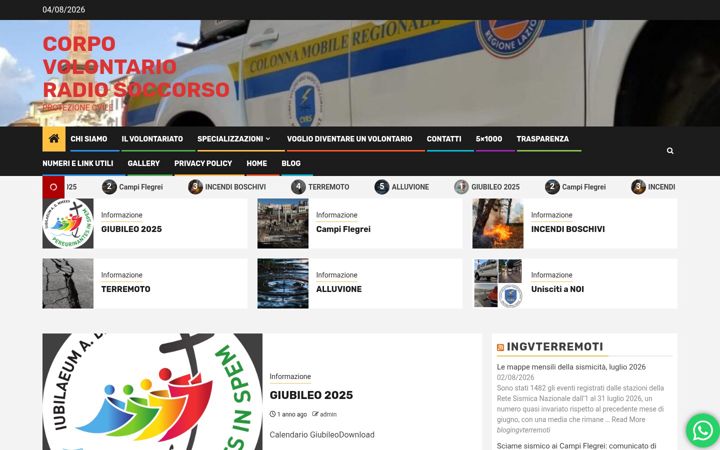Click ticker text GIUBILEO 2025

pyautogui.click(x=495, y=187)
